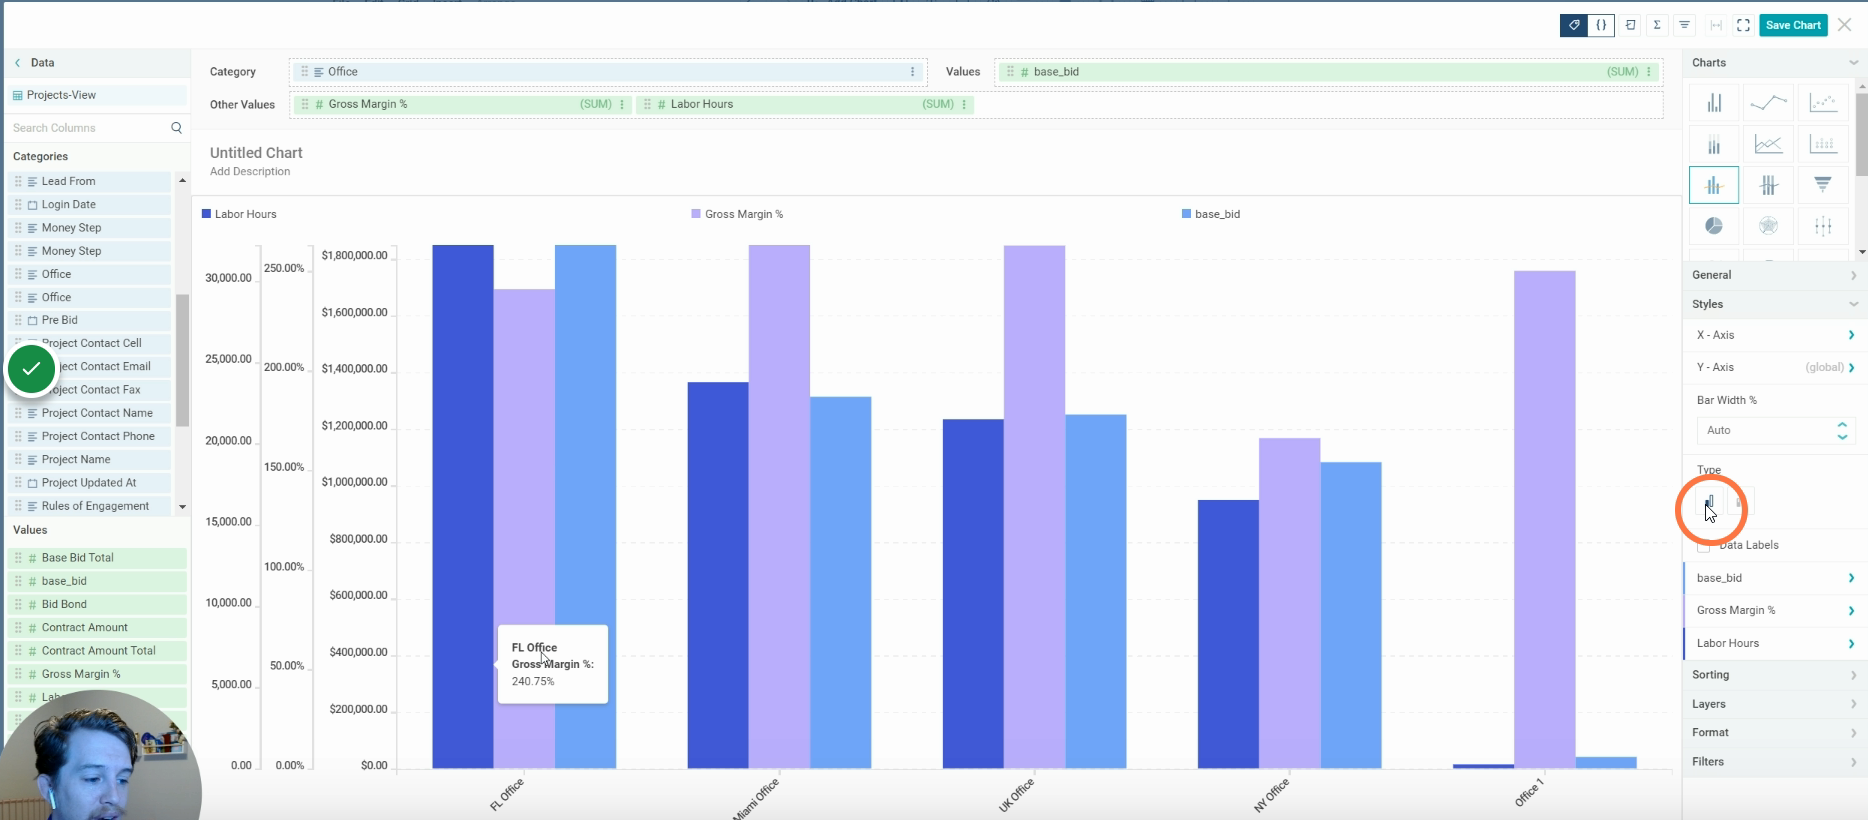The height and width of the screenshot is (820, 1868).
Task: Choose the radar chart type
Action: [x=1768, y=226]
